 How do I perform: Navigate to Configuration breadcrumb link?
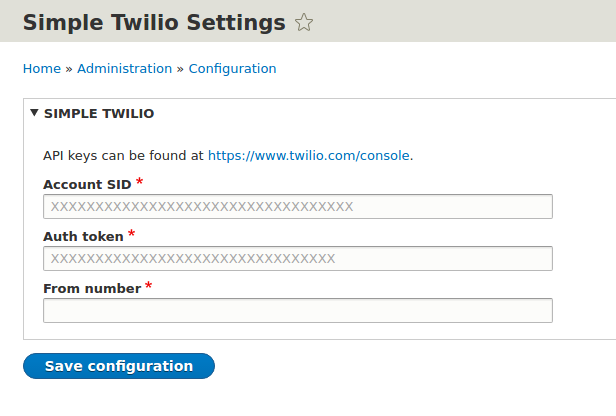coord(233,69)
